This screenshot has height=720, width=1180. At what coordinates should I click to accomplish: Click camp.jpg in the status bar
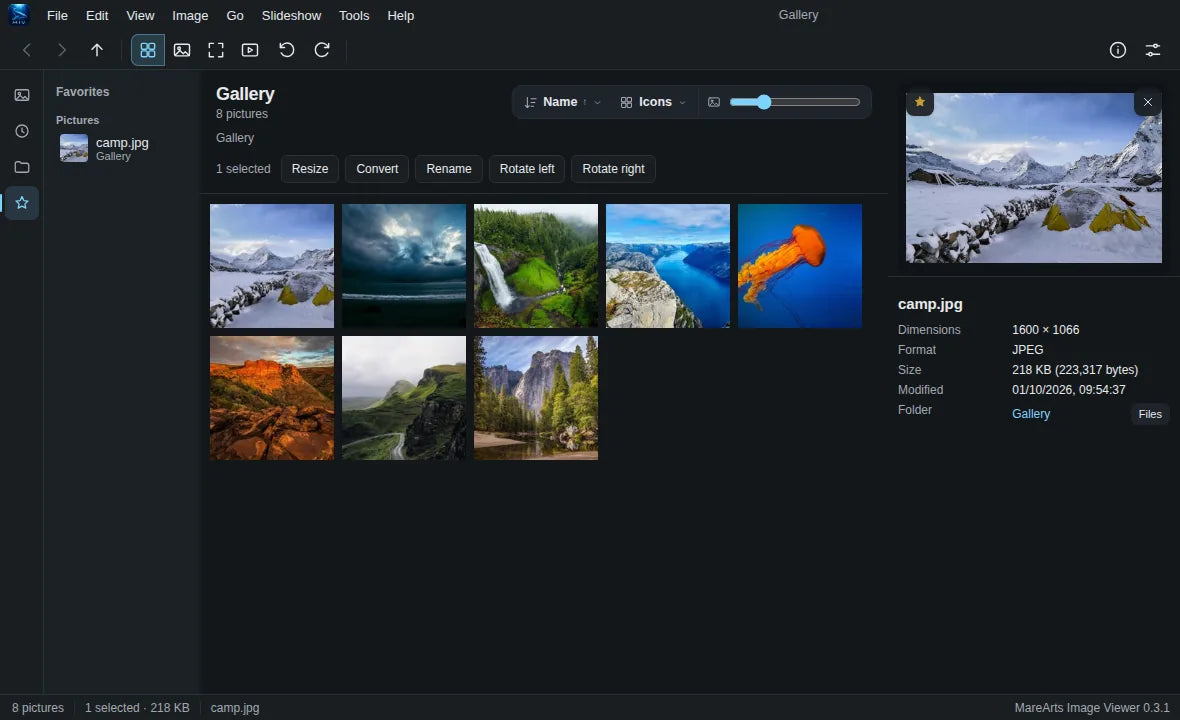click(x=235, y=708)
